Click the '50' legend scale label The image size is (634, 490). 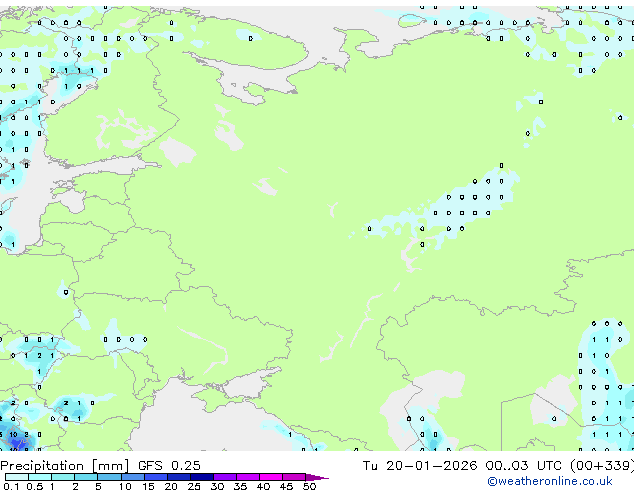coord(309,486)
